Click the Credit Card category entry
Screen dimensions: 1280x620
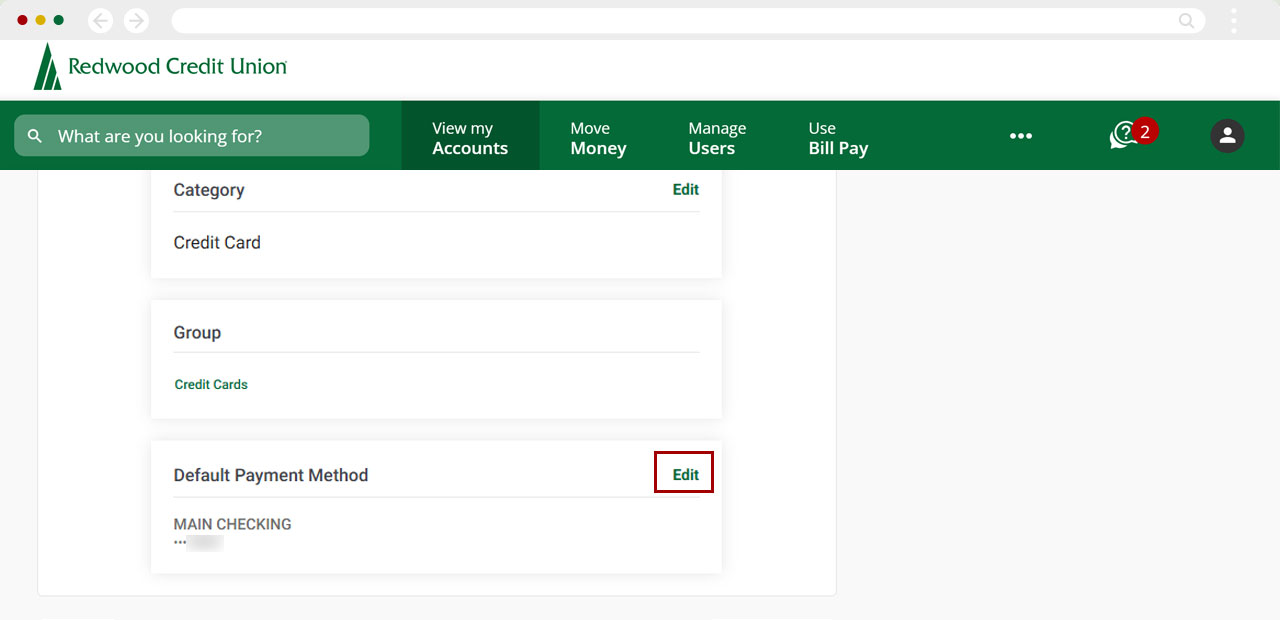pos(217,242)
